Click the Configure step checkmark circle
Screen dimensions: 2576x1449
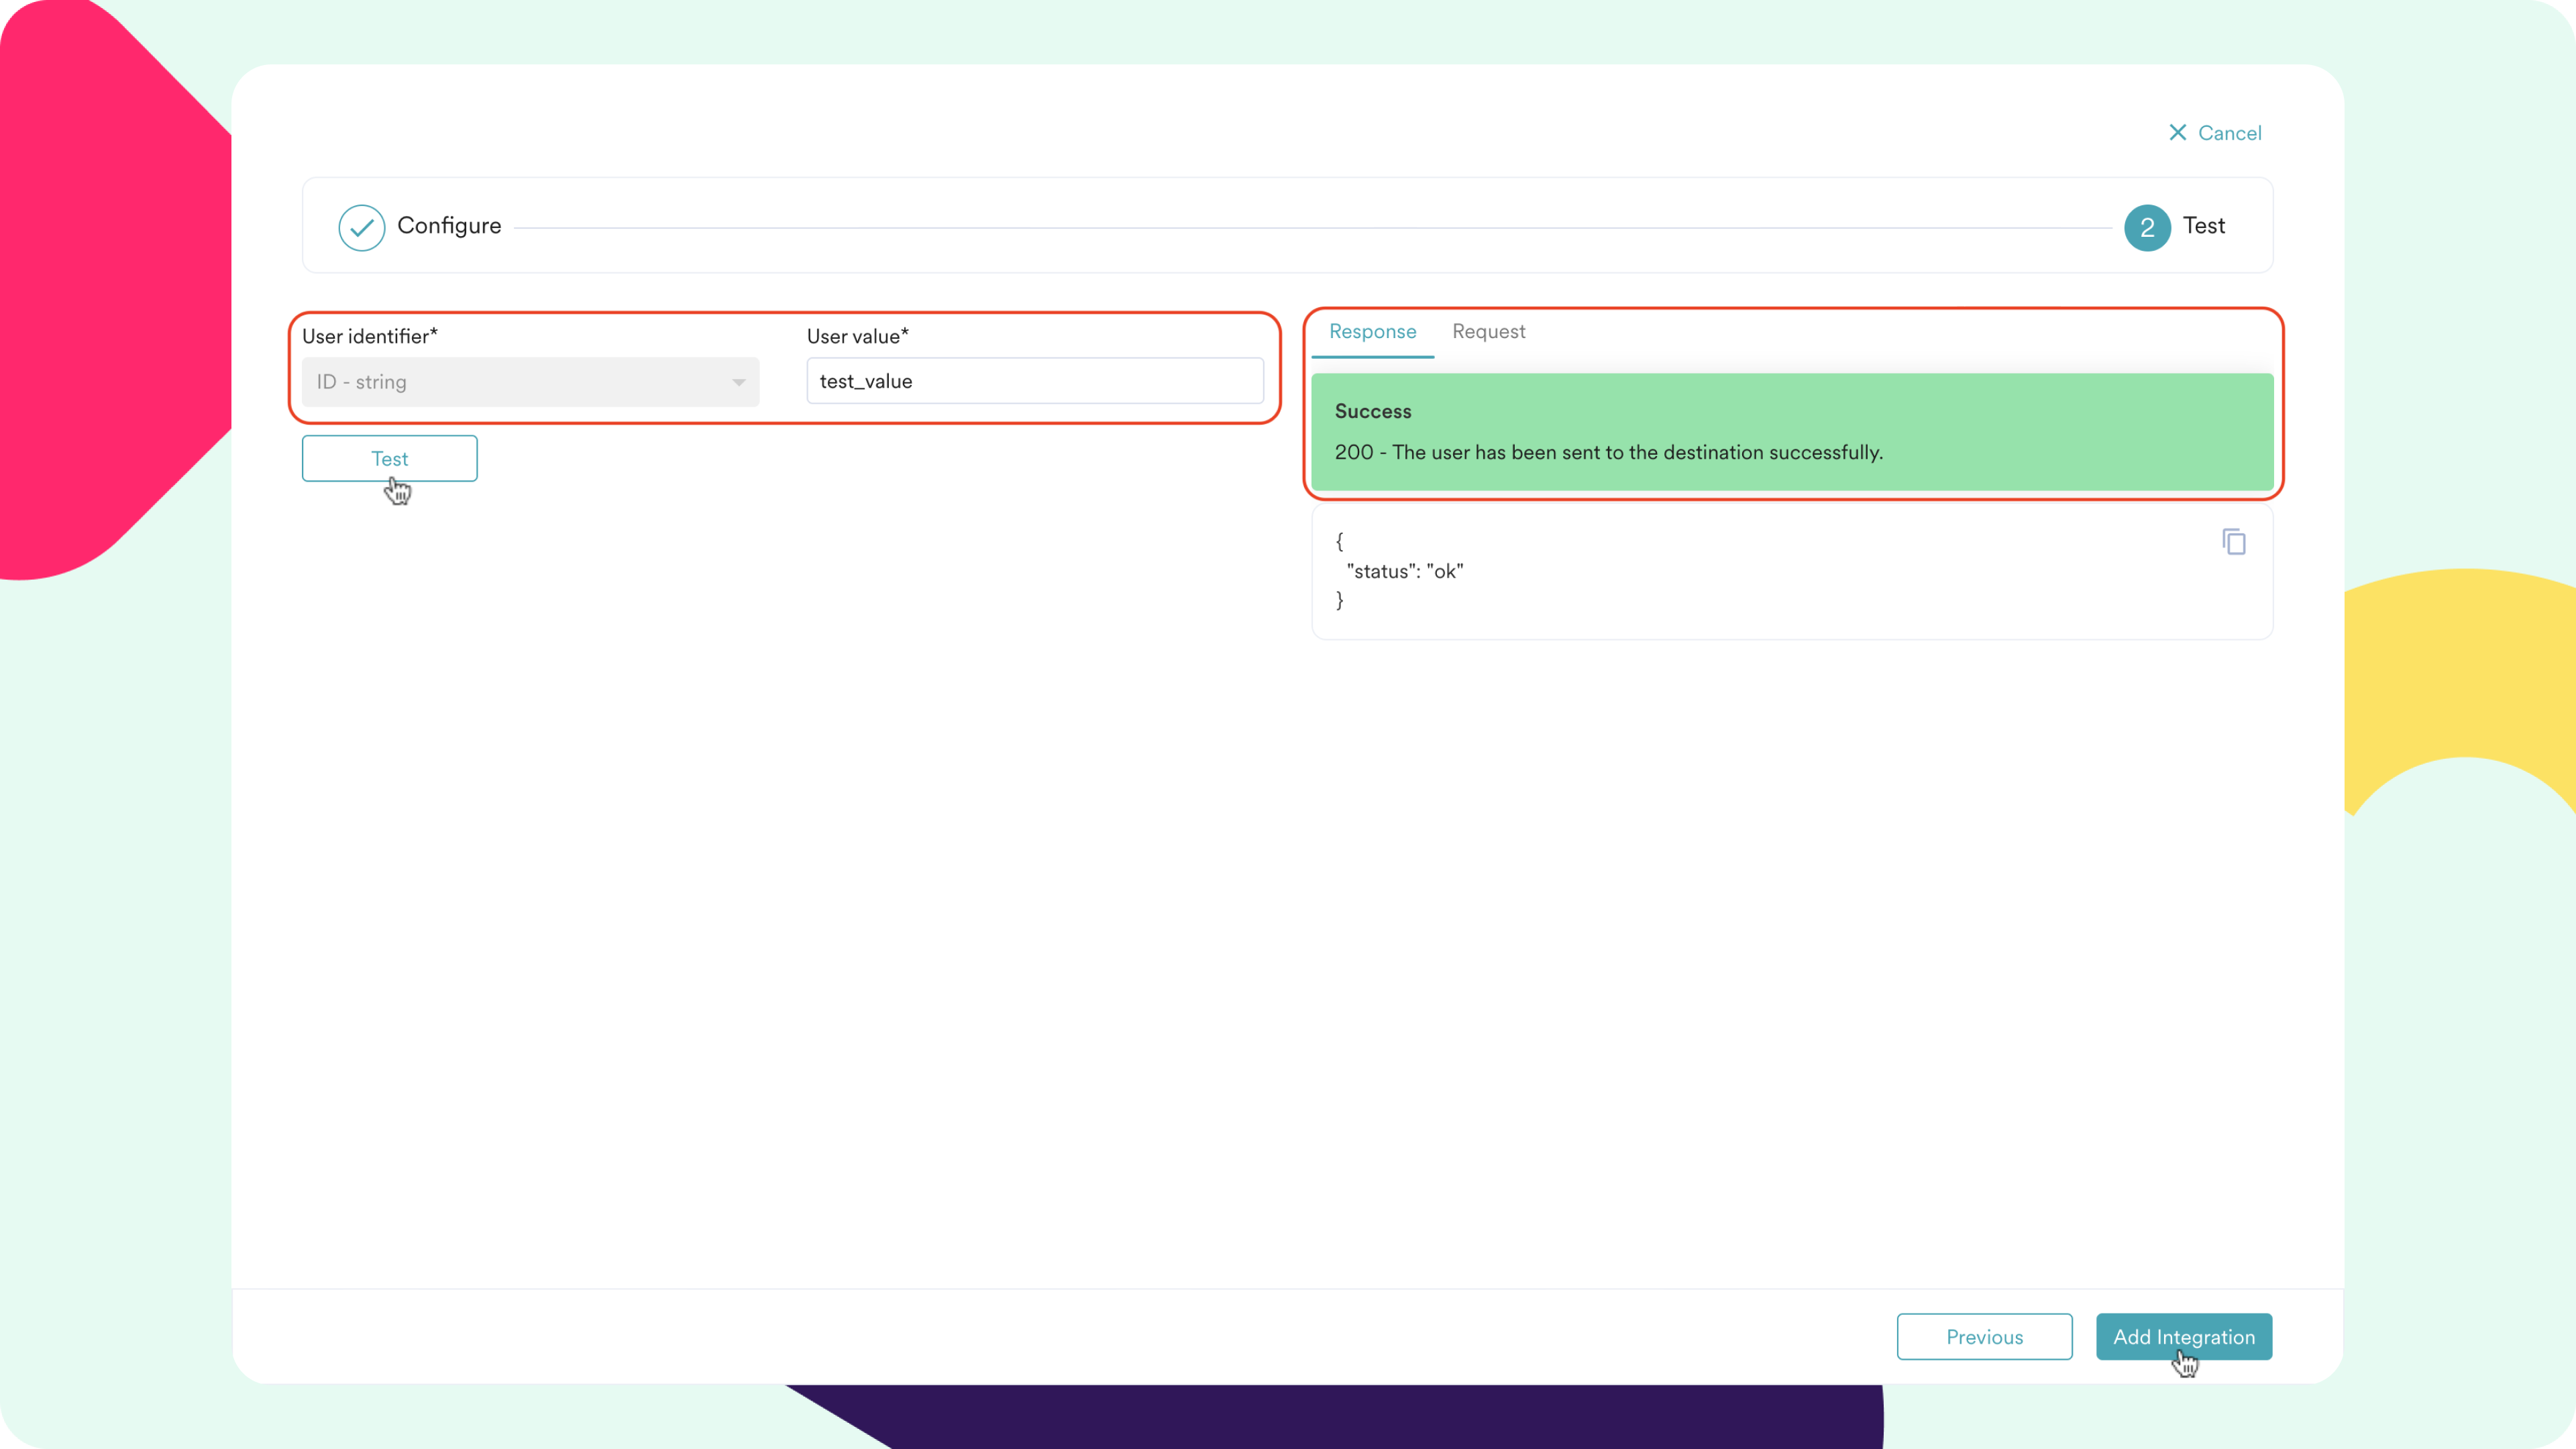[361, 227]
